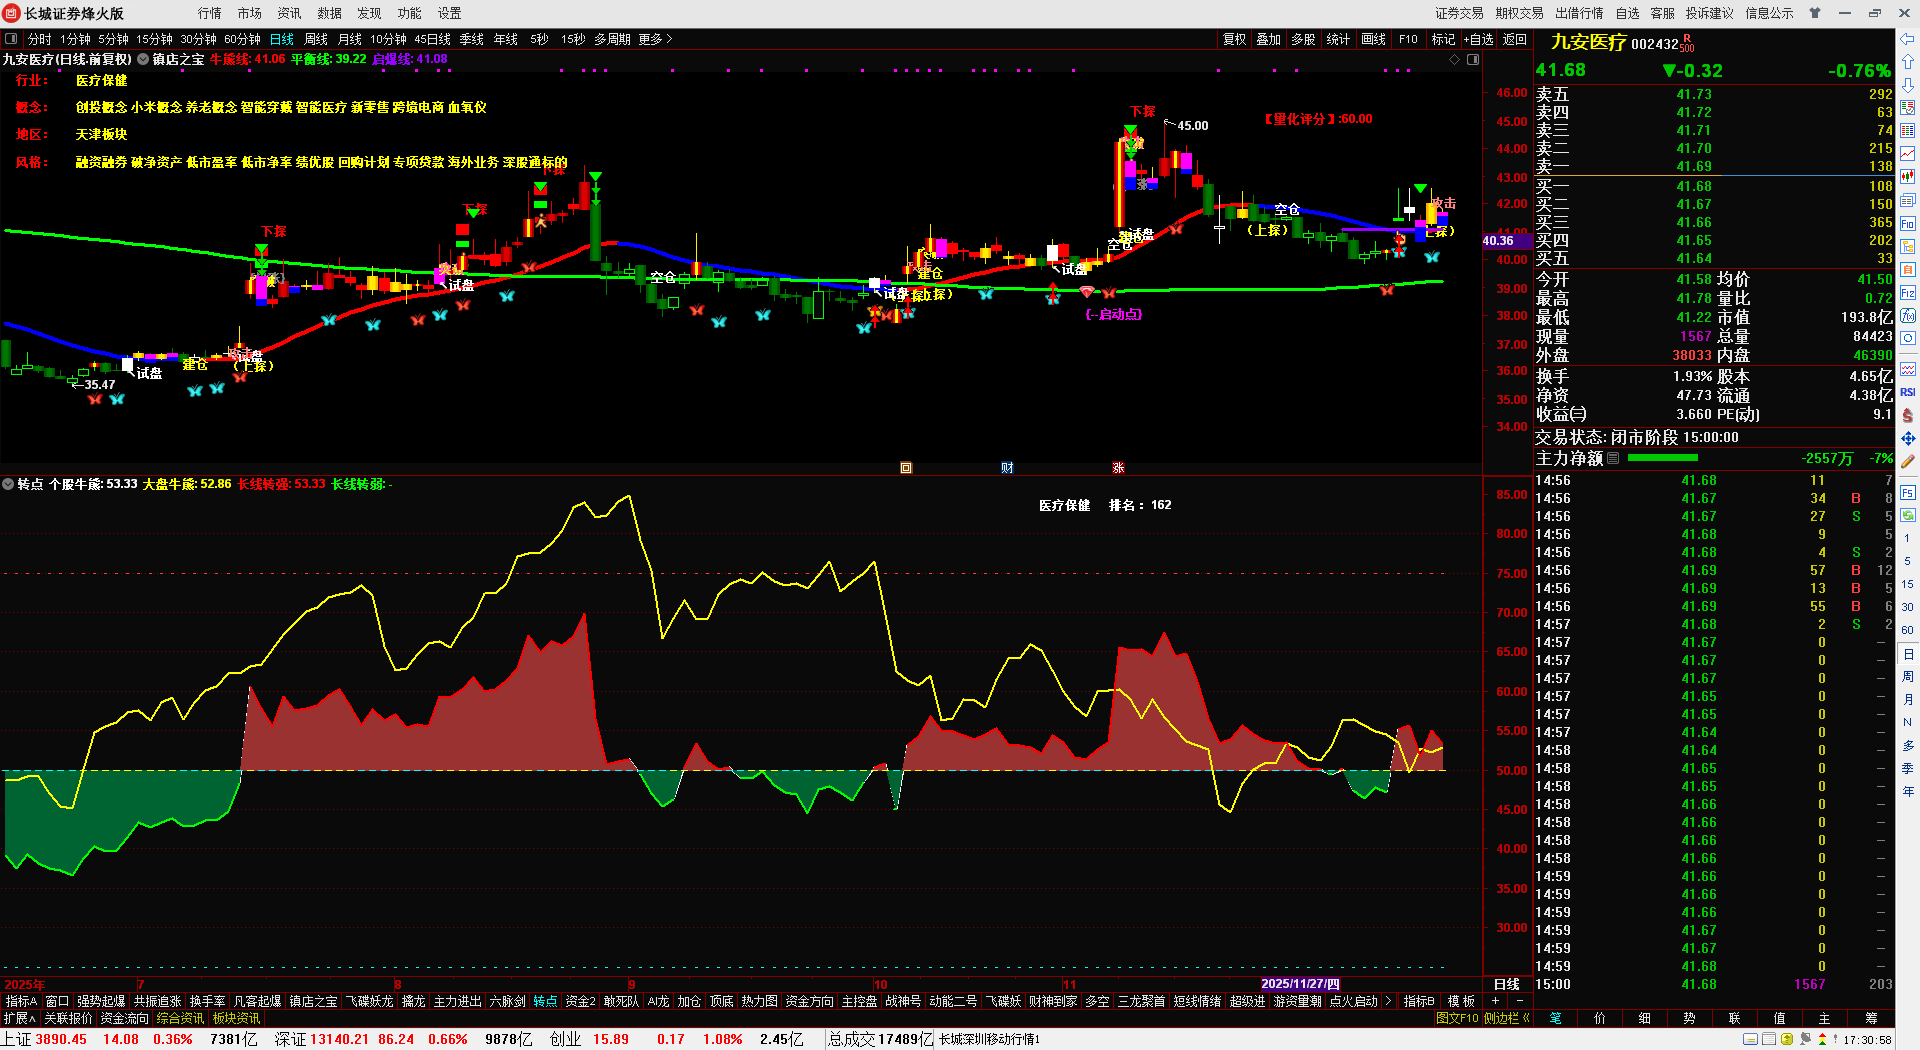1920x1050 pixels.
Task: Open the 图文F10 link
Action: [x=1457, y=1018]
